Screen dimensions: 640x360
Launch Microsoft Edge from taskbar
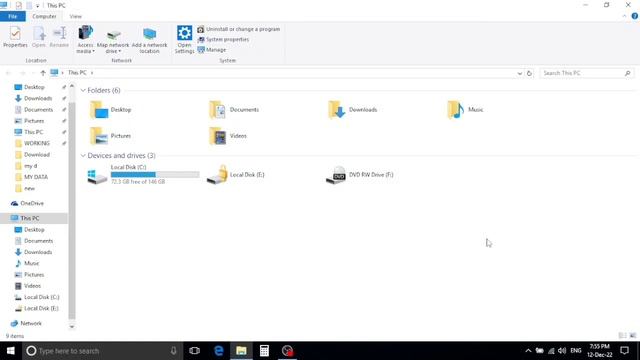(x=219, y=351)
